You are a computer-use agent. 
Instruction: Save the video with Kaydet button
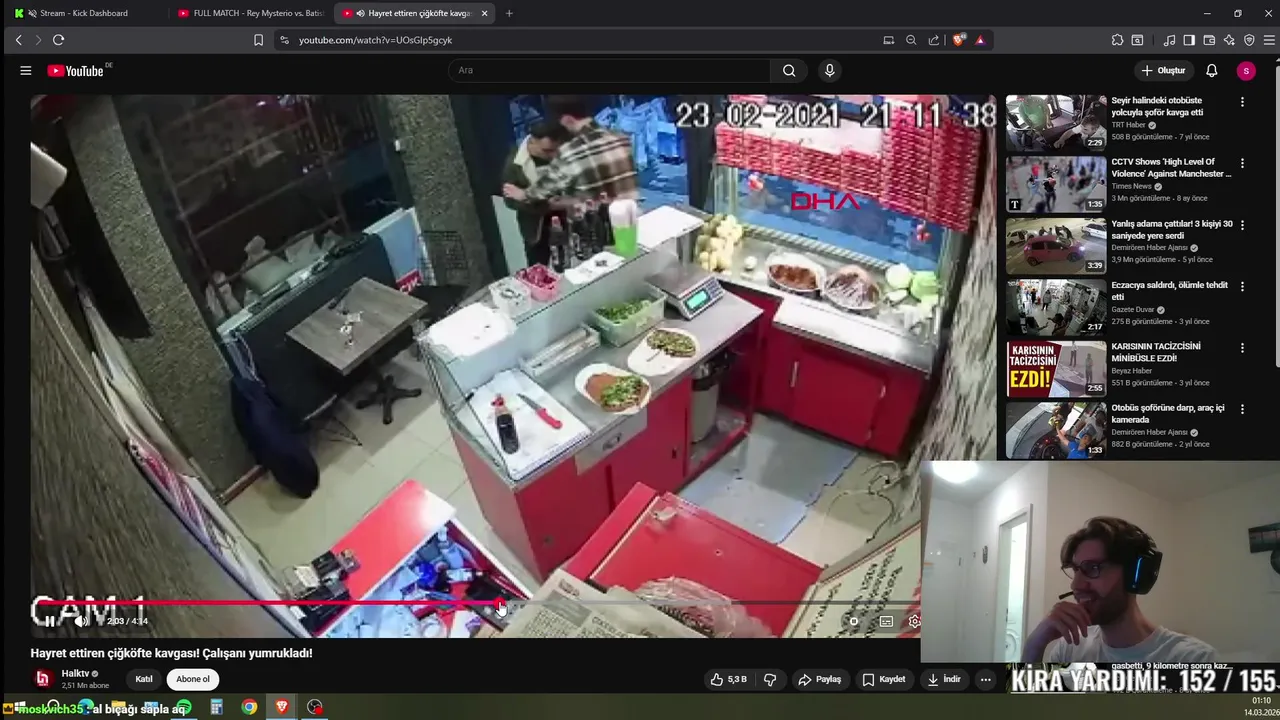pyautogui.click(x=883, y=679)
